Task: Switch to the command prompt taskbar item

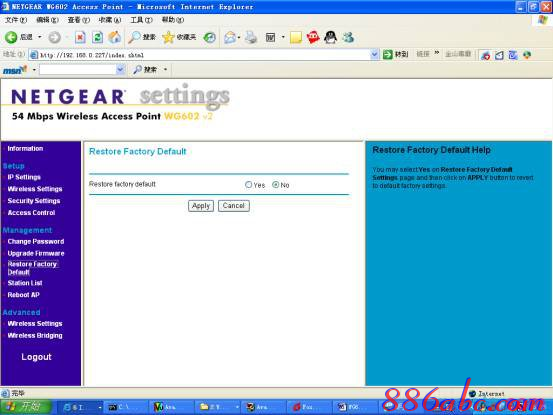Action: point(126,407)
